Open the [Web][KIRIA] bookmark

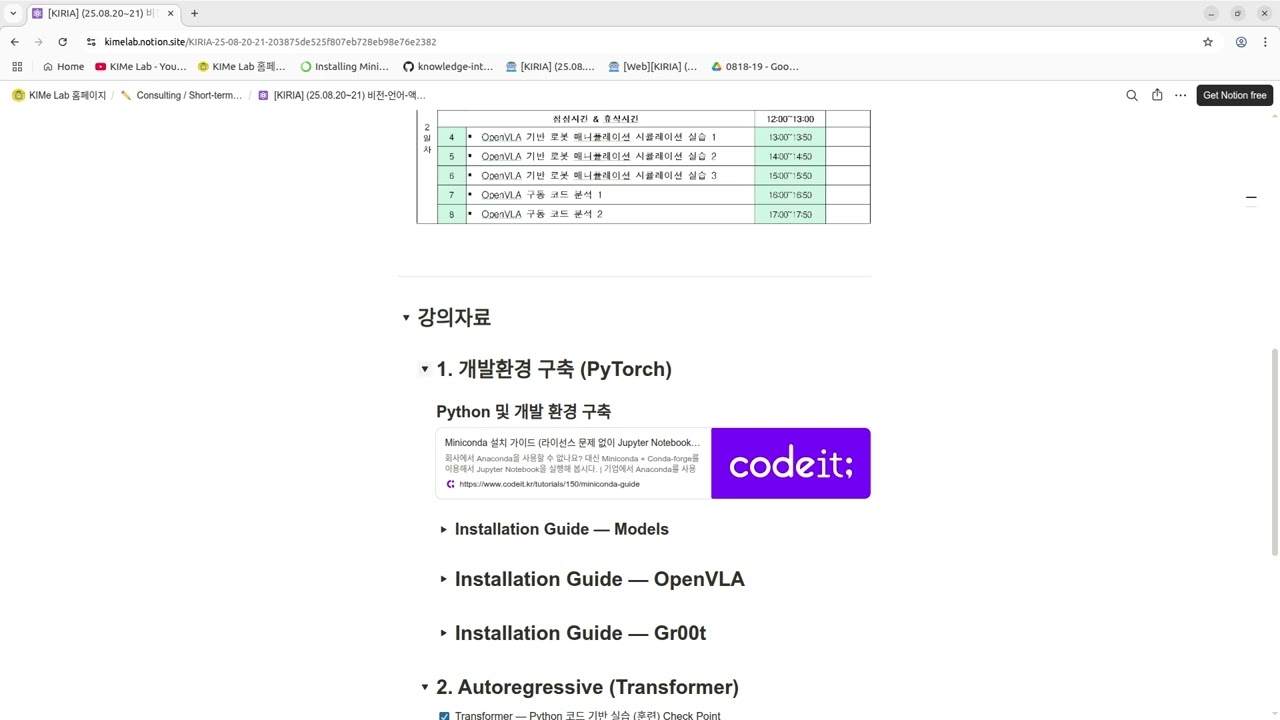[652, 67]
